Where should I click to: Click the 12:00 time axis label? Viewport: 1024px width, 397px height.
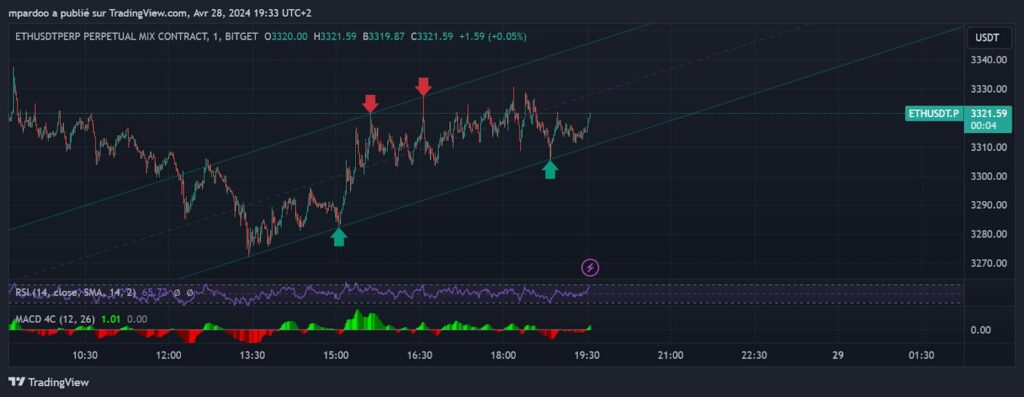click(168, 356)
